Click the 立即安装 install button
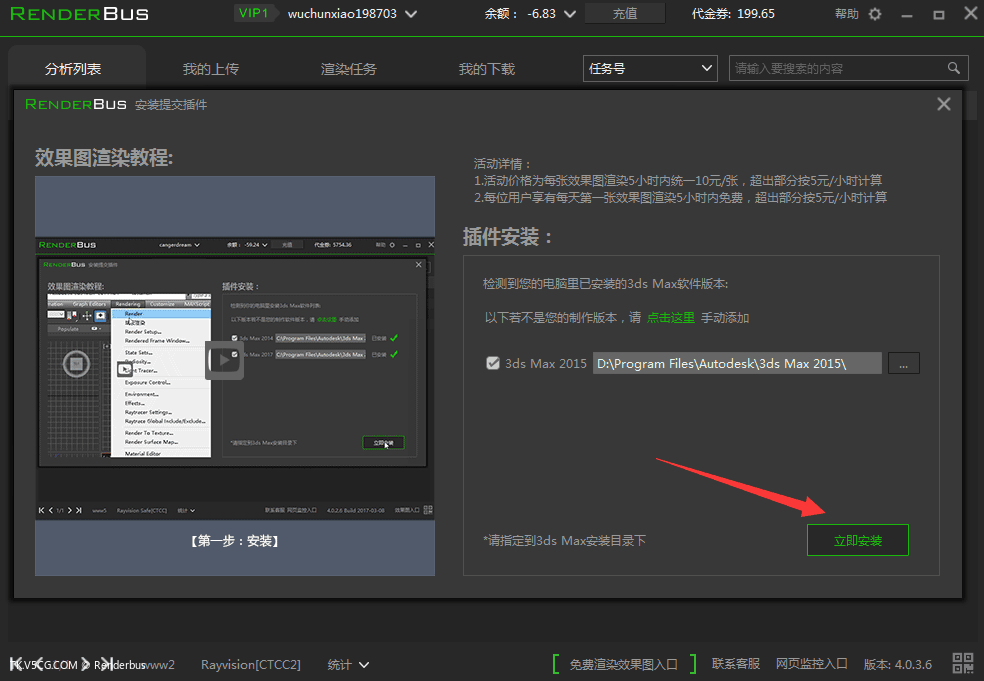This screenshot has width=984, height=681. tap(857, 539)
